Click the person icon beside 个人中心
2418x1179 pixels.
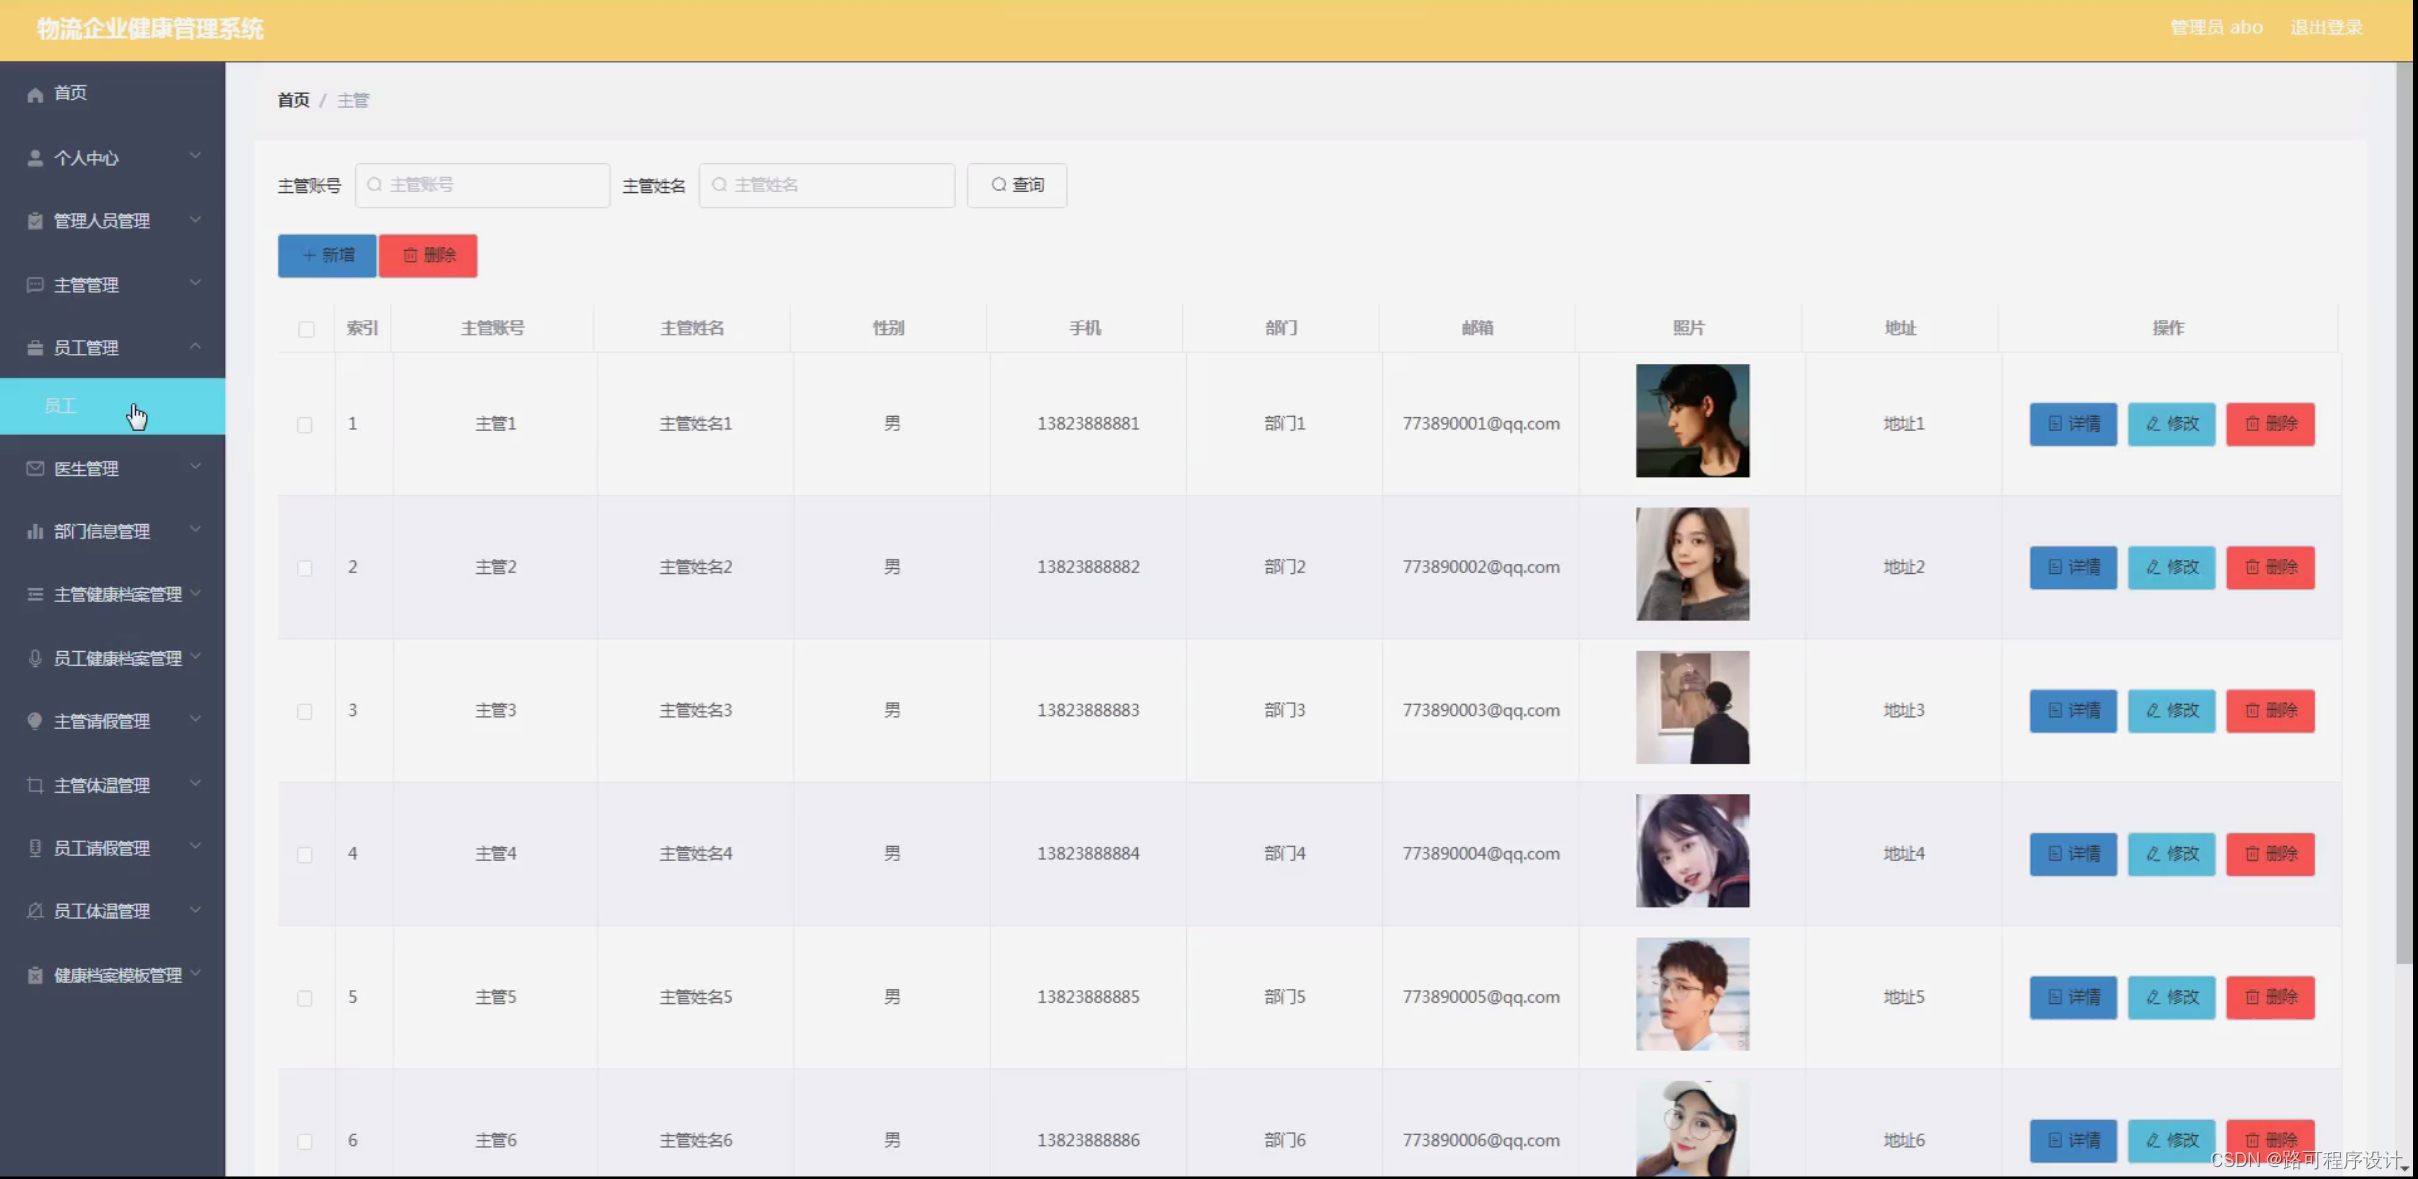pos(35,158)
